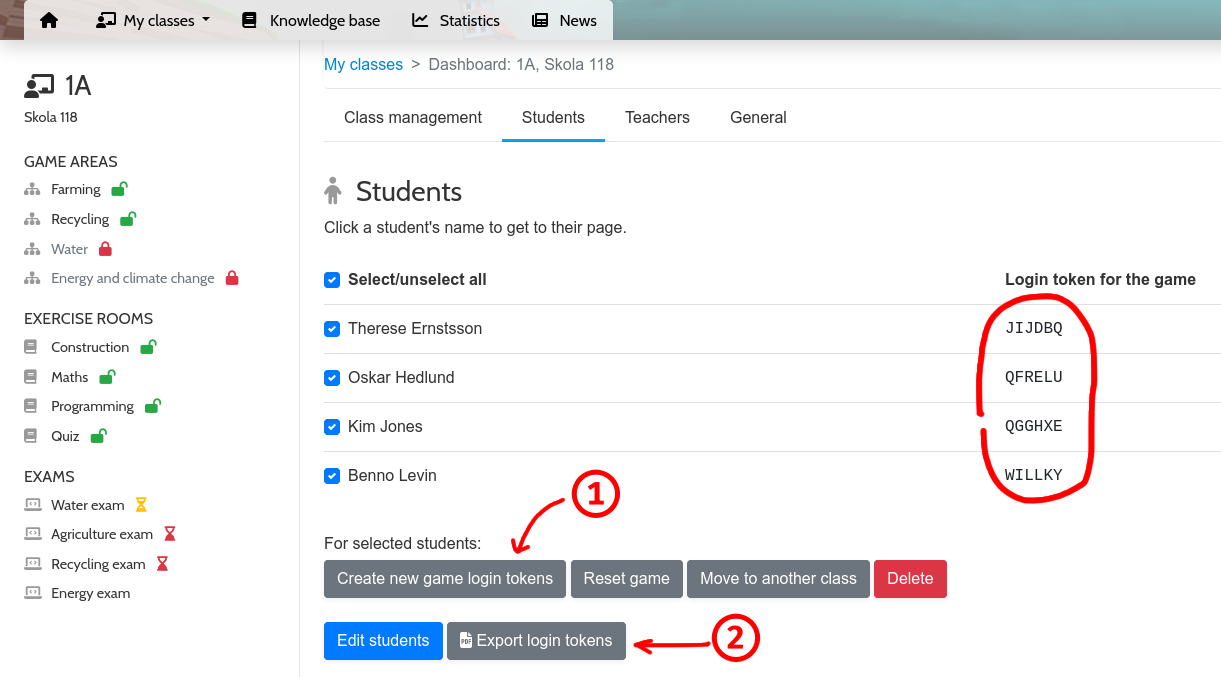
Task: Open the Recycling game area
Action: click(80, 220)
